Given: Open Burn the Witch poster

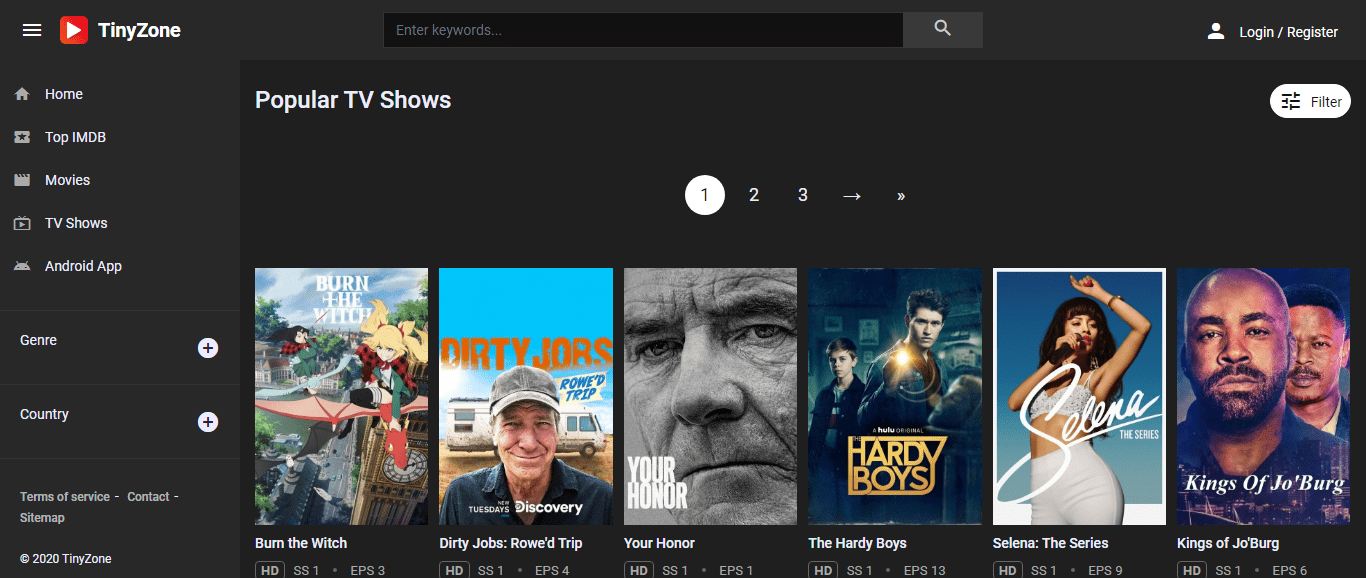Looking at the screenshot, I should [341, 396].
